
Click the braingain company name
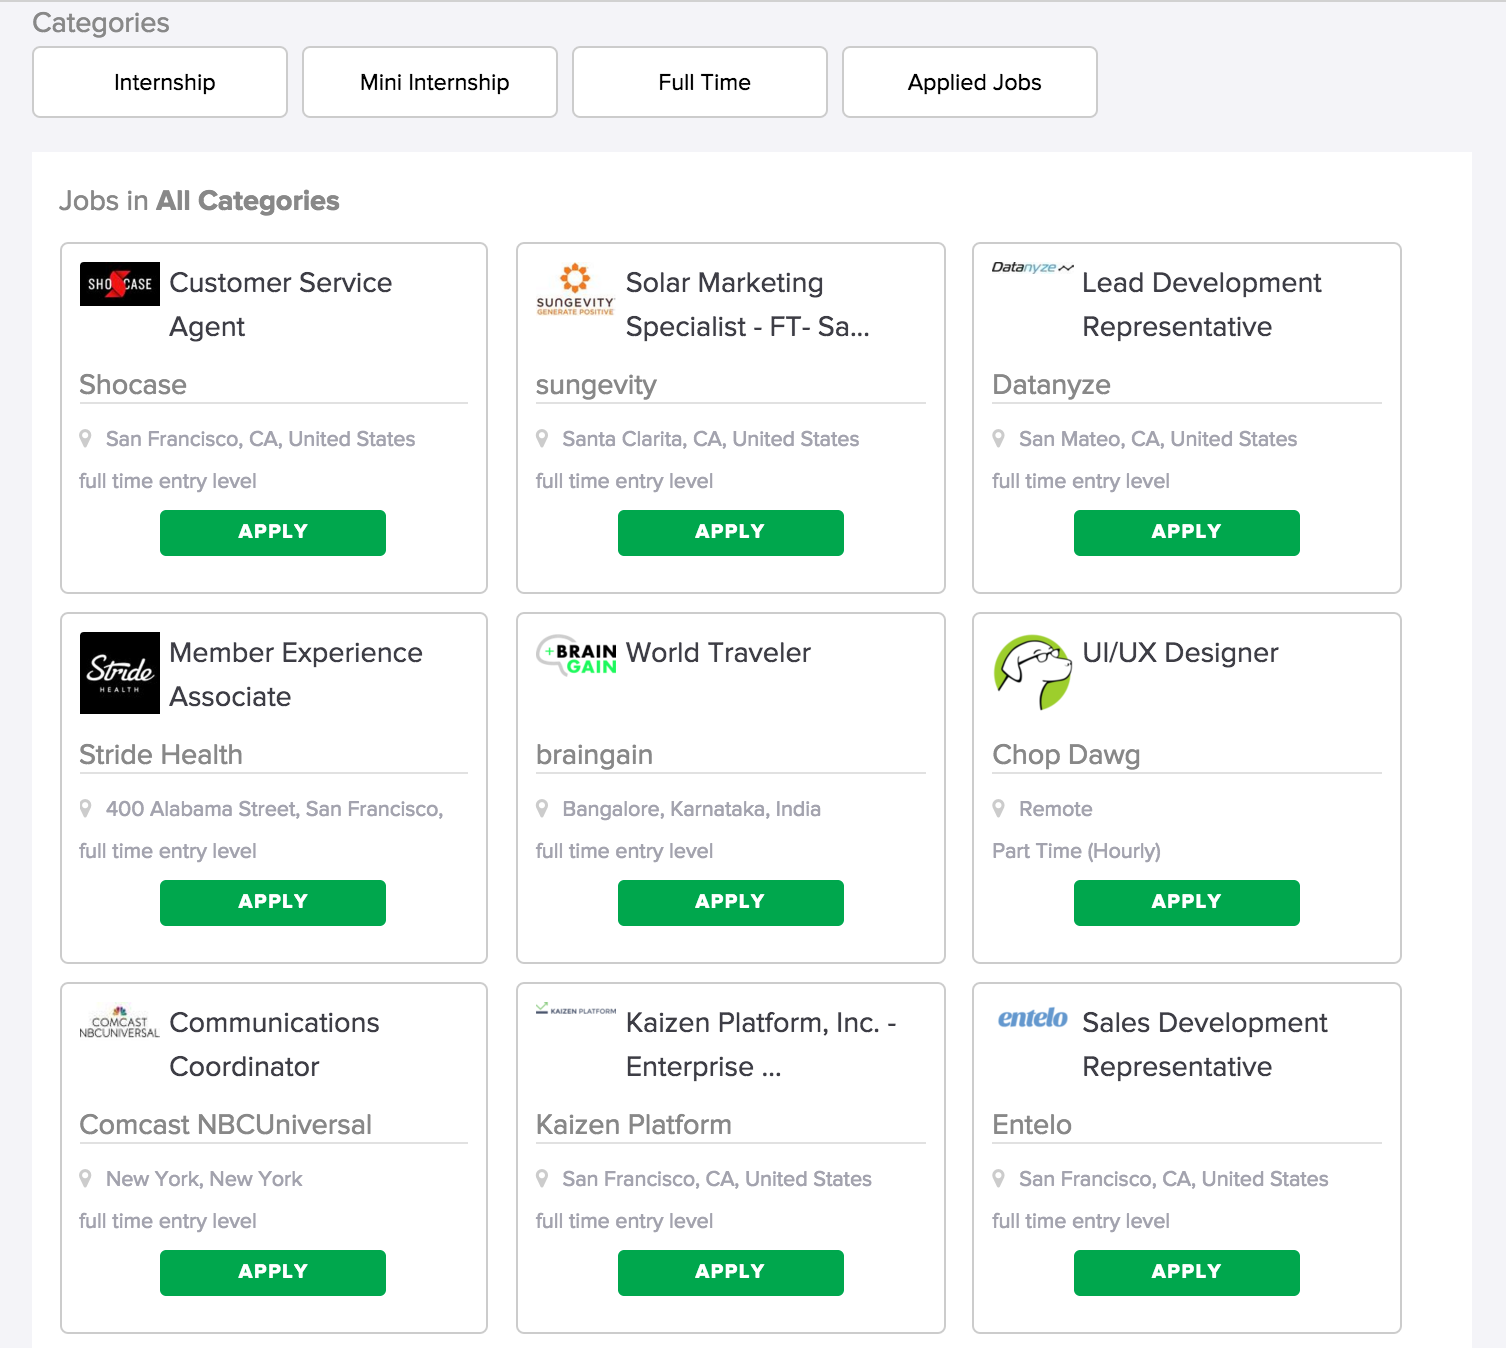[x=594, y=755]
